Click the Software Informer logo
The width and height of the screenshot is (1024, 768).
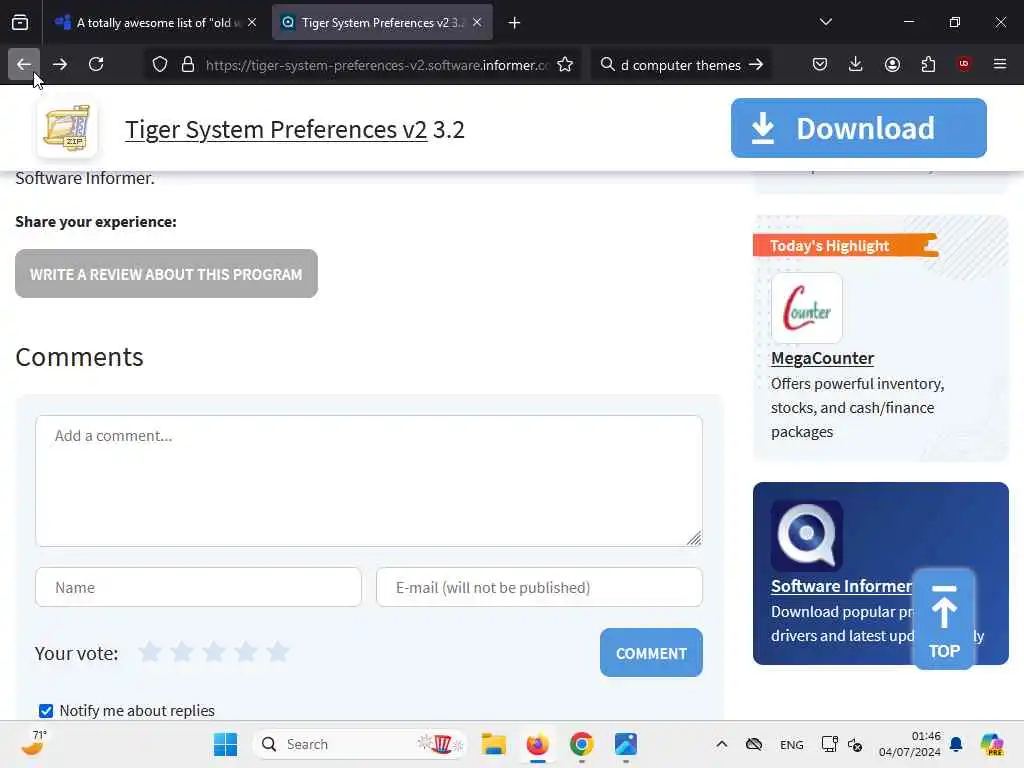coord(807,536)
